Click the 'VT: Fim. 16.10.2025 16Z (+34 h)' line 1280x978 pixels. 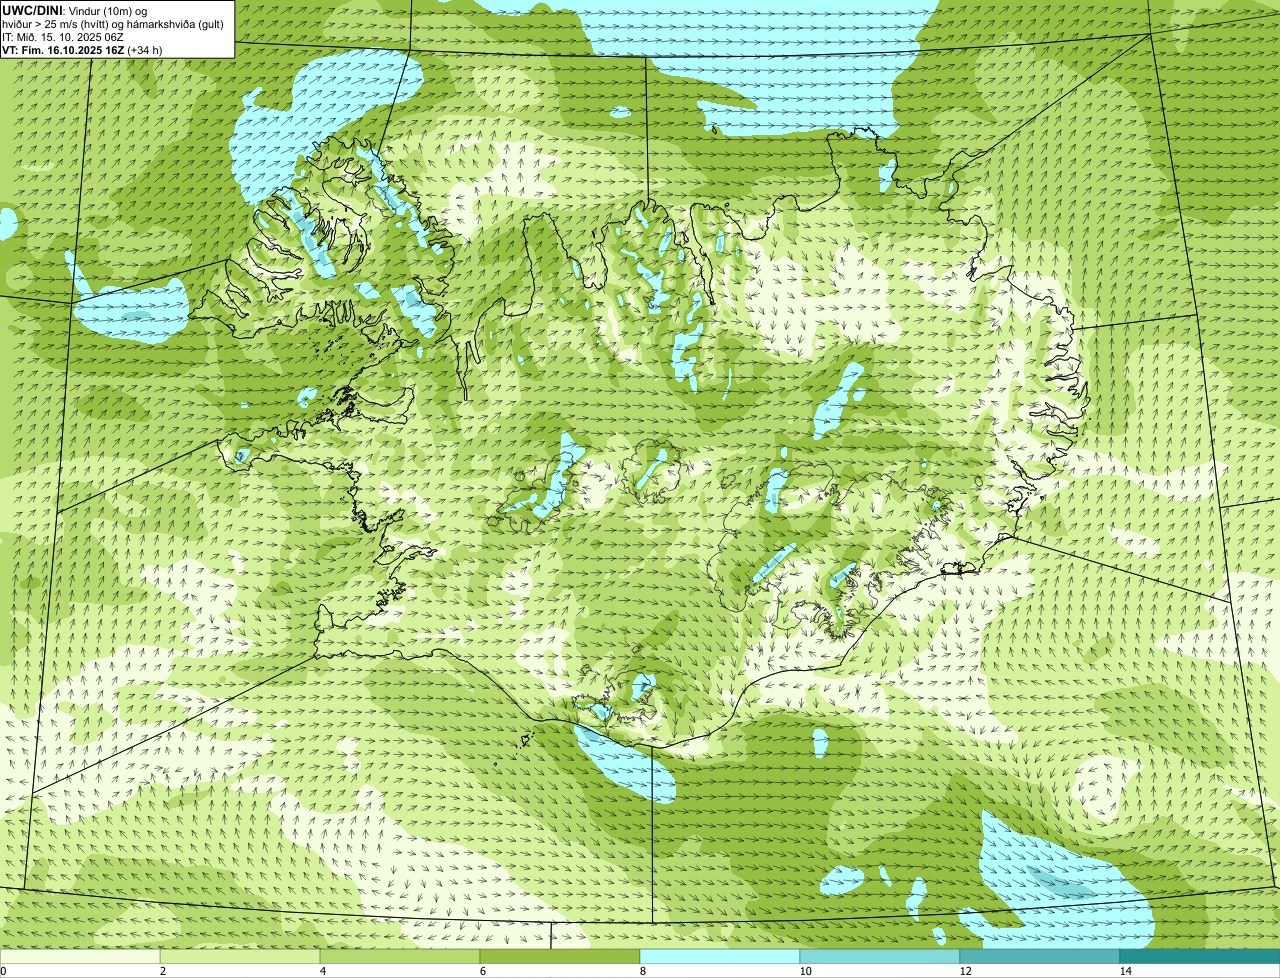coord(82,49)
